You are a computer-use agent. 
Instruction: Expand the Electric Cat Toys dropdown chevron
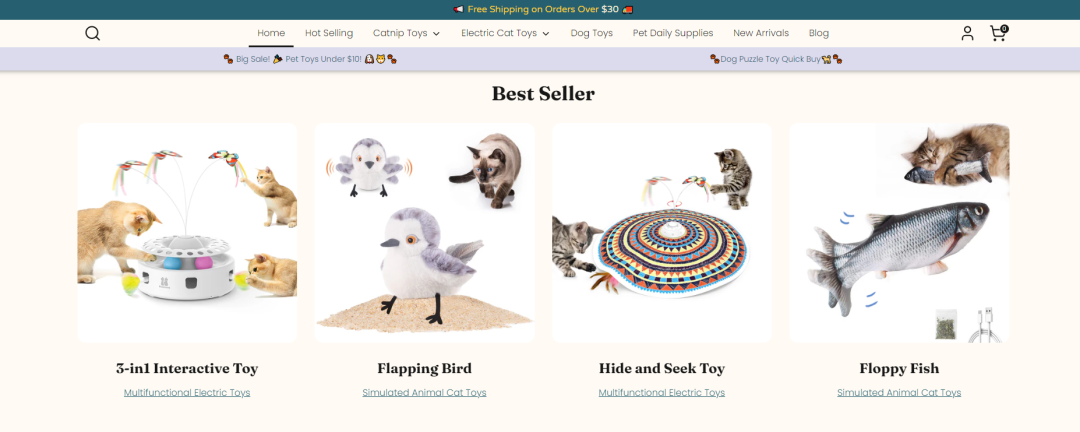pyautogui.click(x=546, y=34)
